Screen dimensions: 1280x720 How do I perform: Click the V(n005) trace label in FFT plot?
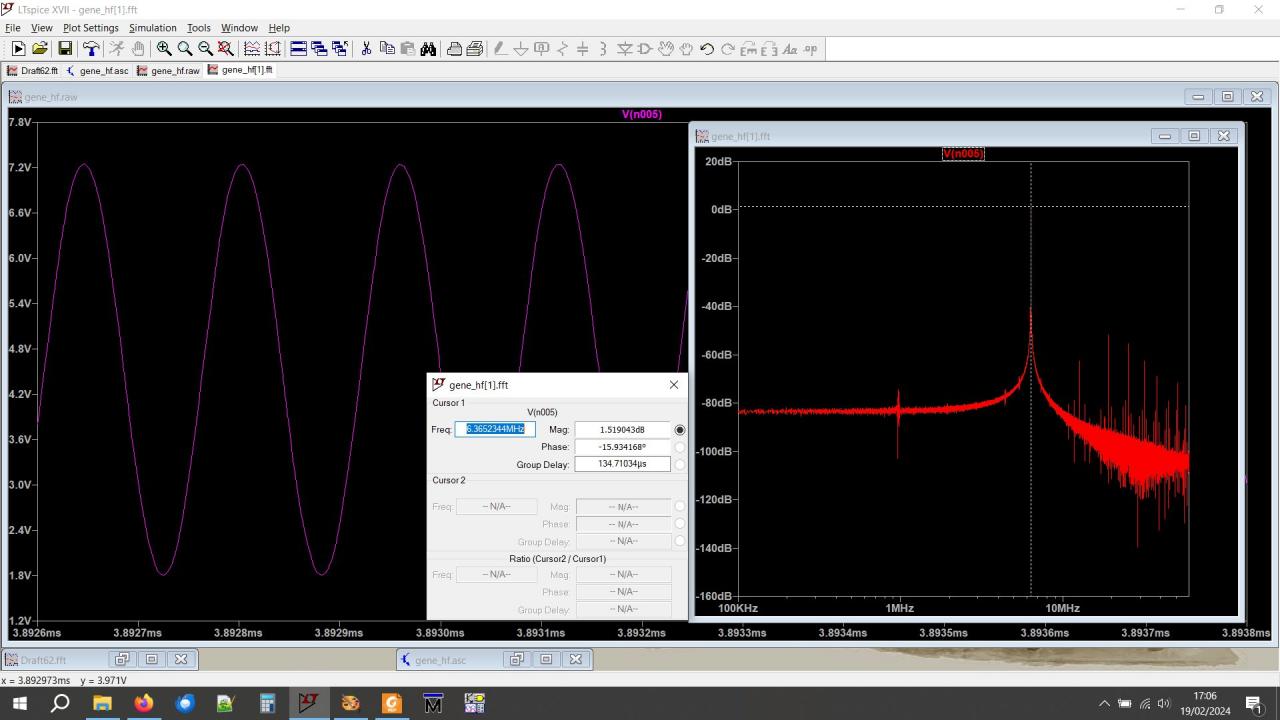963,154
